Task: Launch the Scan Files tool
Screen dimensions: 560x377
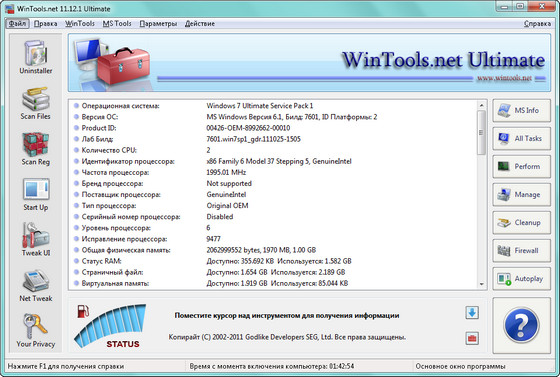Action: [36, 103]
